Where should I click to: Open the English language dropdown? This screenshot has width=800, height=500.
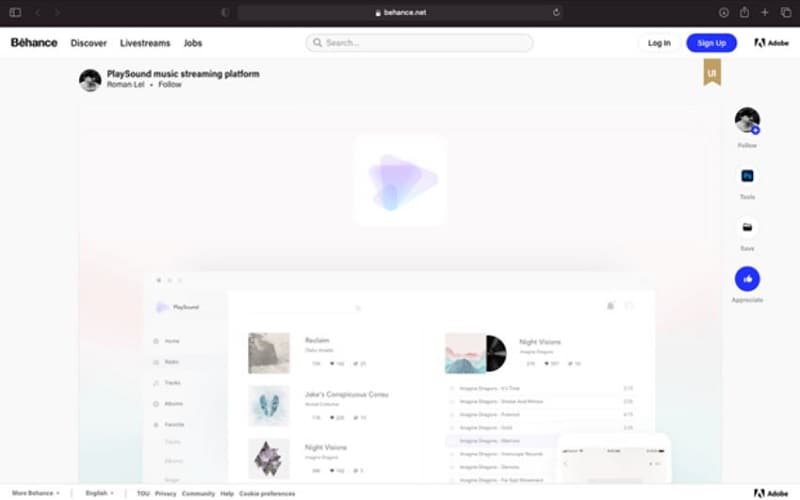99,493
